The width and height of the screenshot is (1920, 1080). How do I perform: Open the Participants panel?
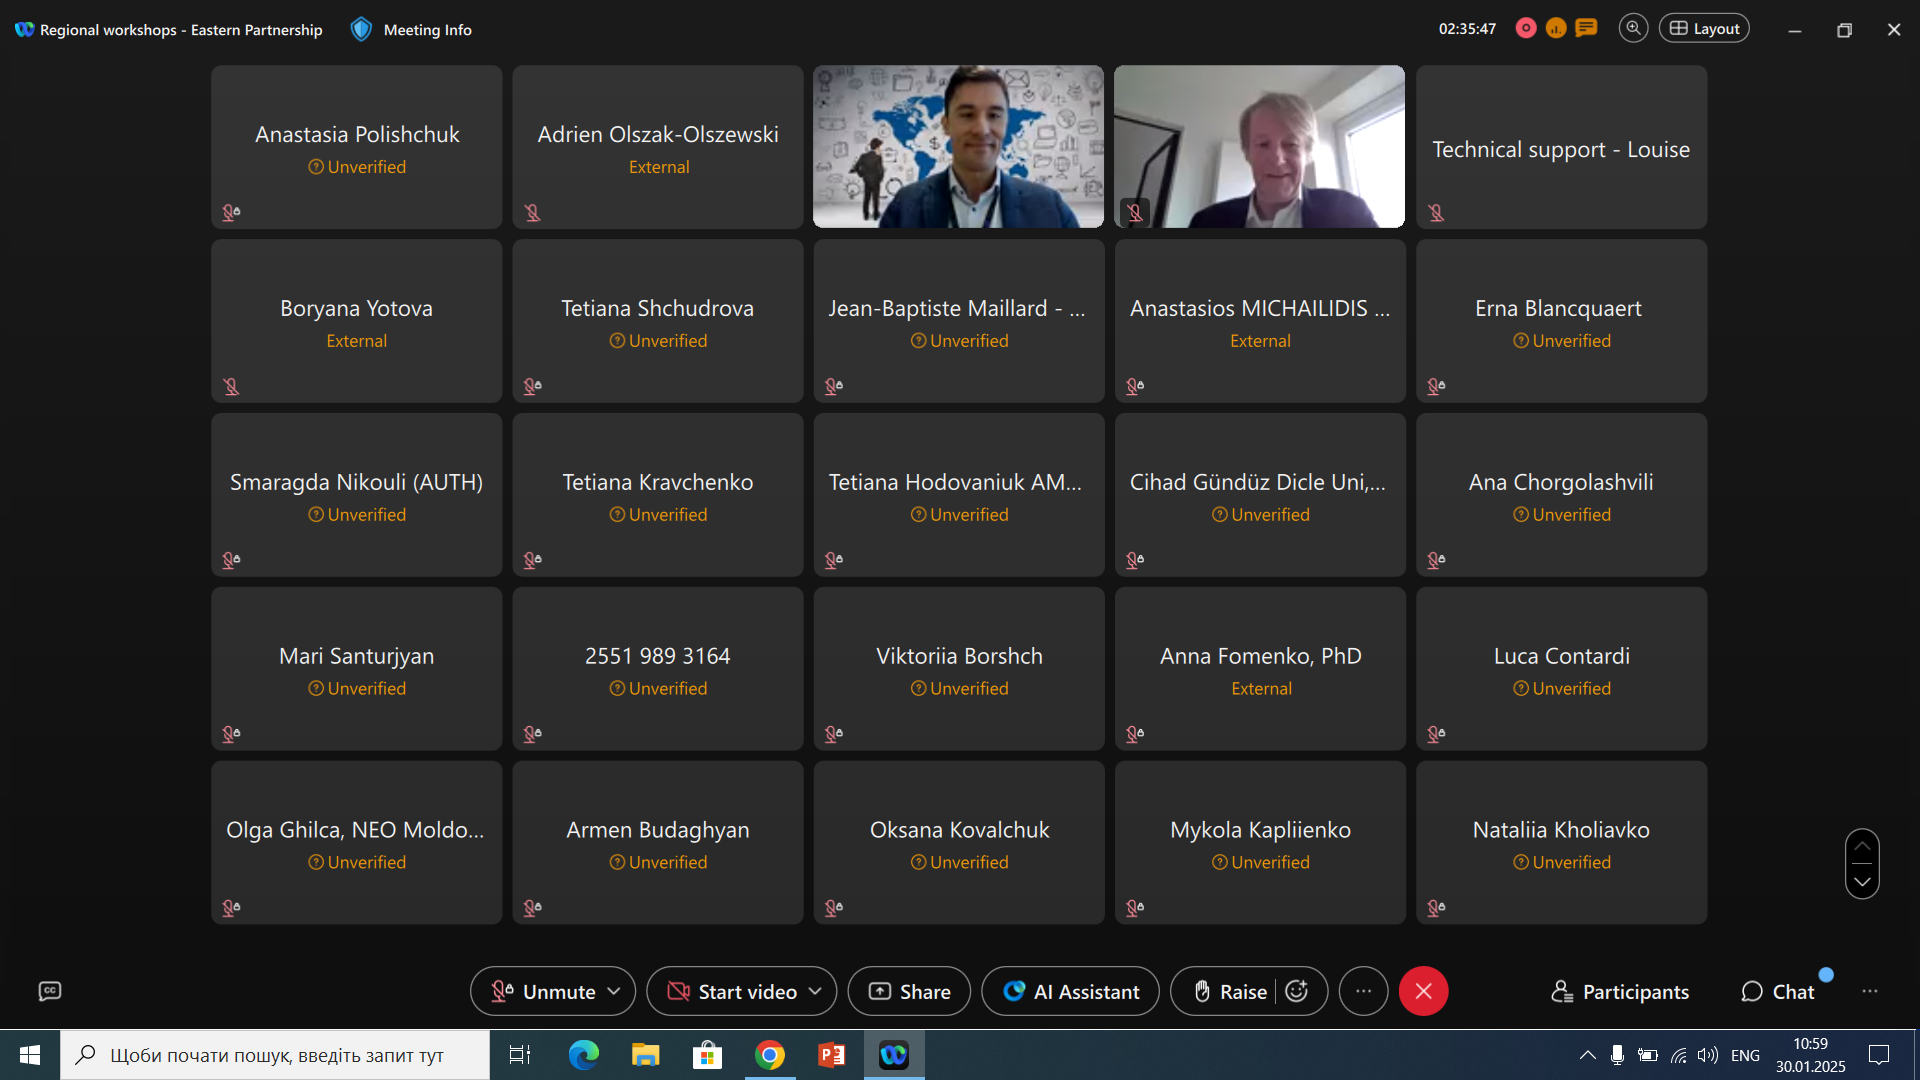[1620, 991]
